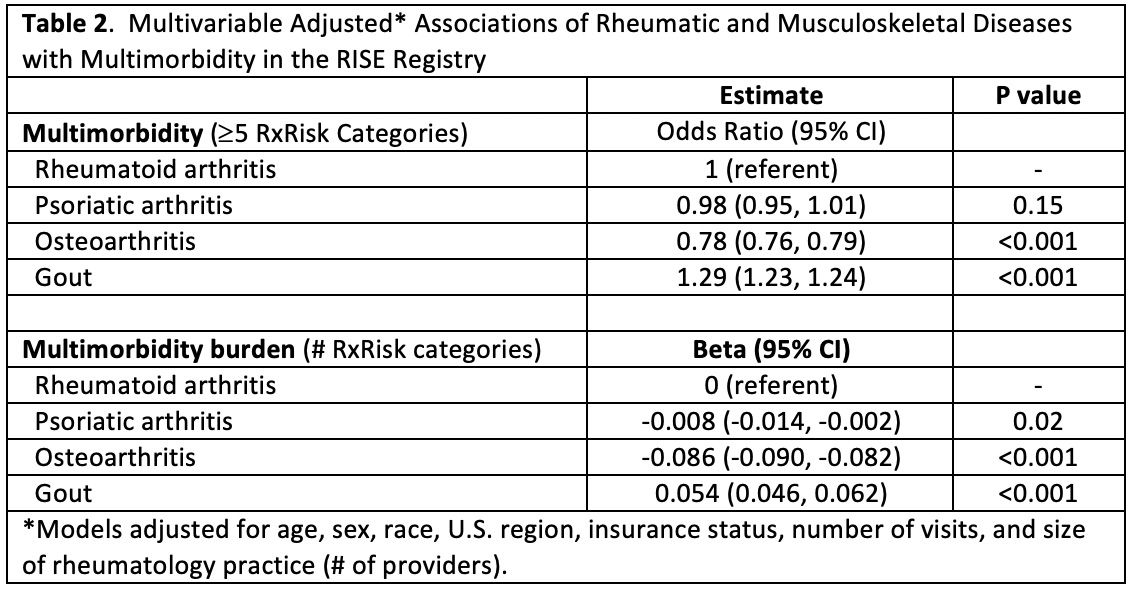This screenshot has width=1130, height=590.
Task: Select Psoriatic arthritis label beside 0.98 estimate
Action: click(x=133, y=204)
